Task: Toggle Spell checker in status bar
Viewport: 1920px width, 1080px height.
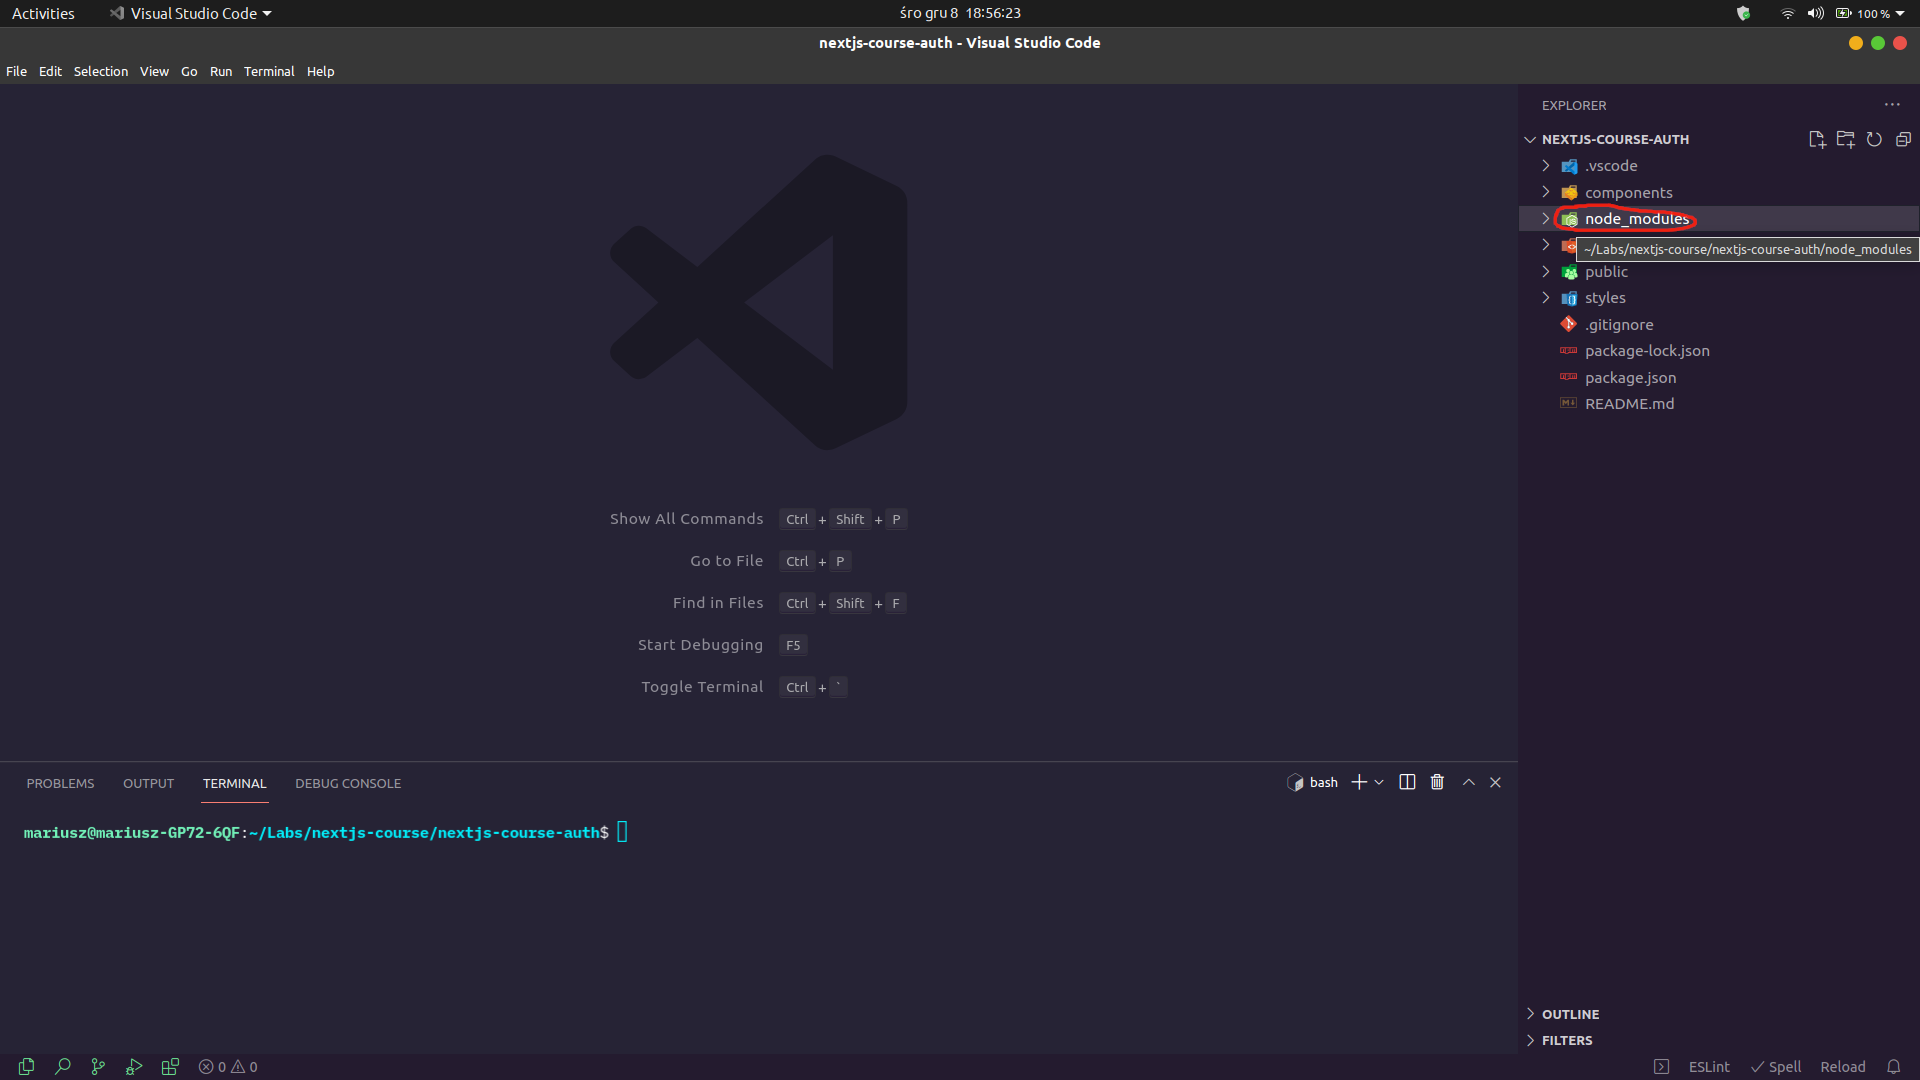Action: point(1776,1067)
